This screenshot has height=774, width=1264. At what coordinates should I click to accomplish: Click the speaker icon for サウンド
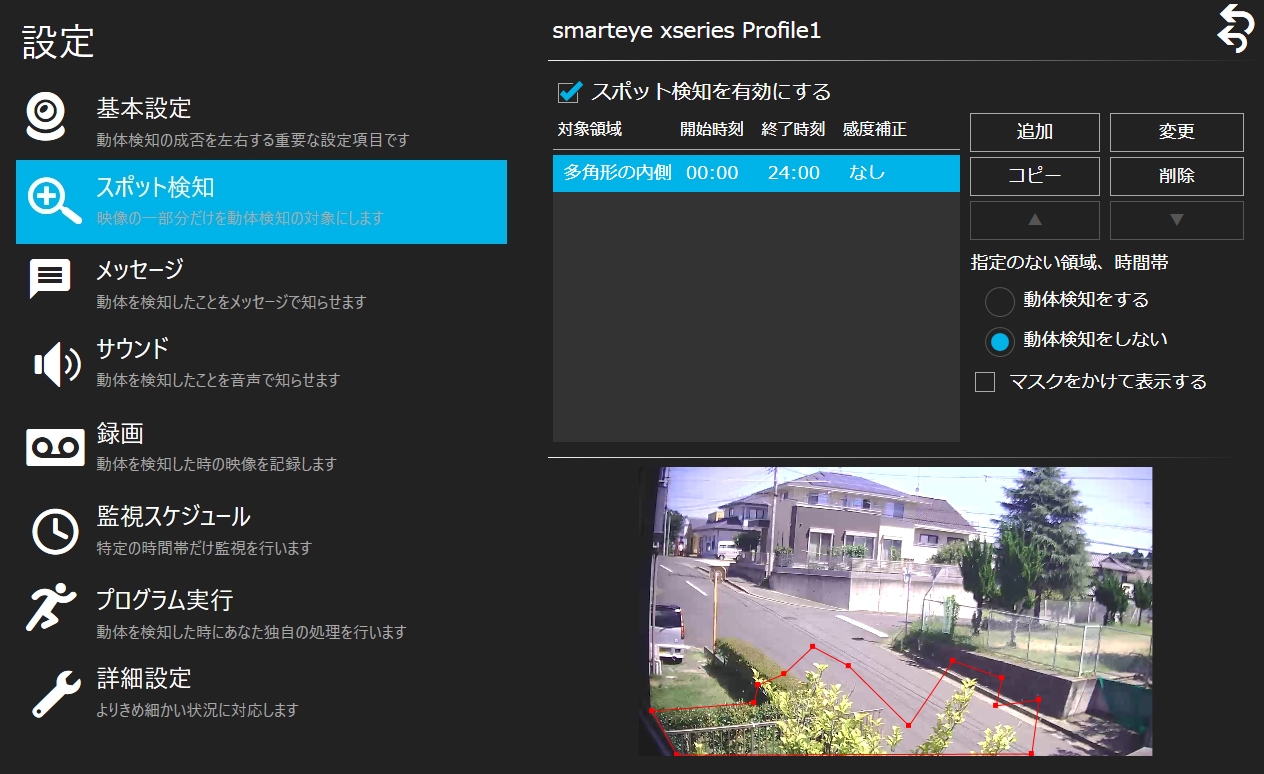pos(56,364)
